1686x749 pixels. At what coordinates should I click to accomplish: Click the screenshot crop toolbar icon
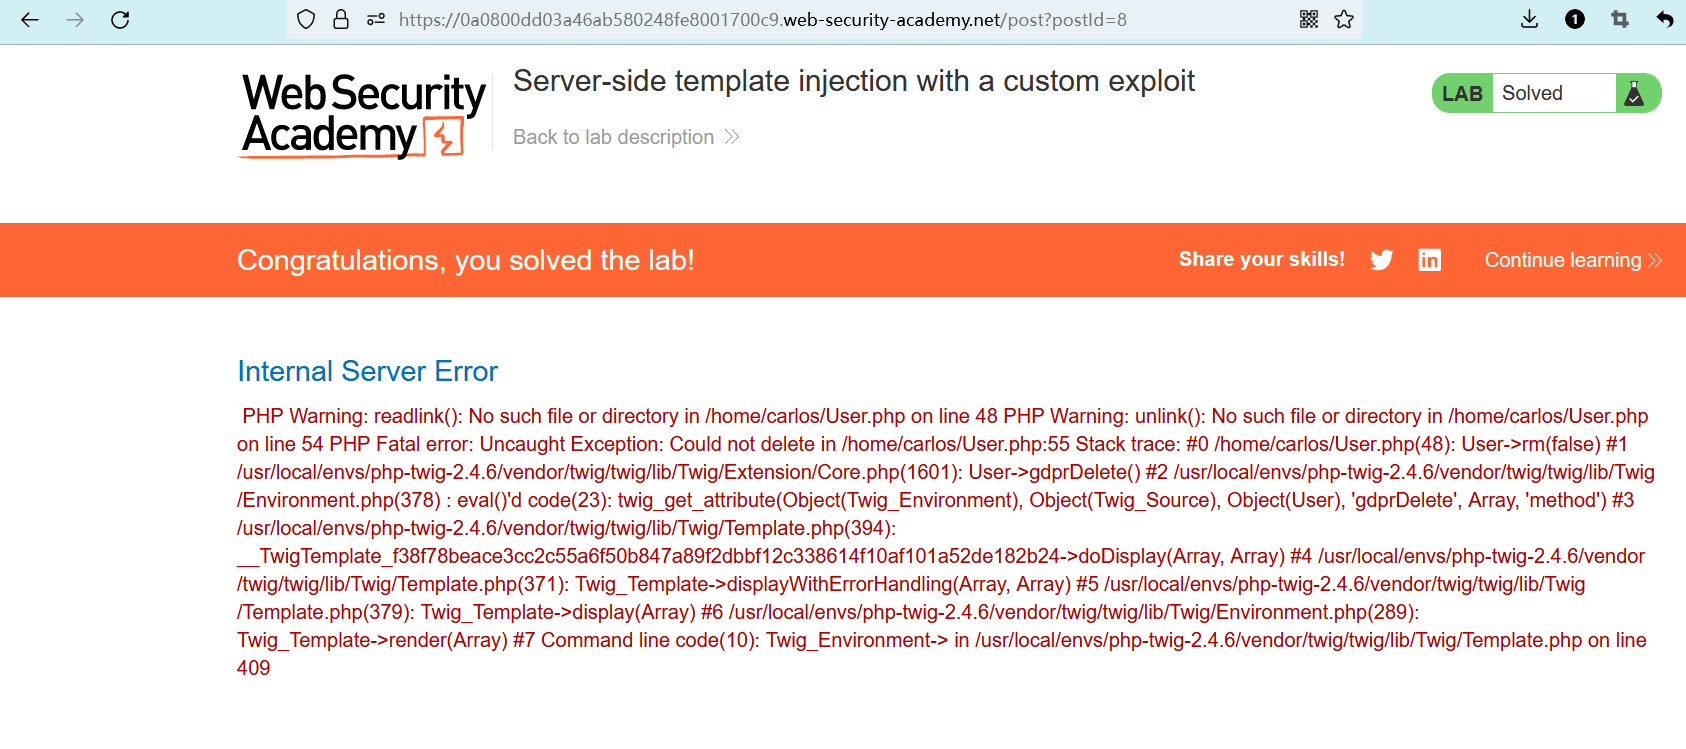tap(1620, 20)
